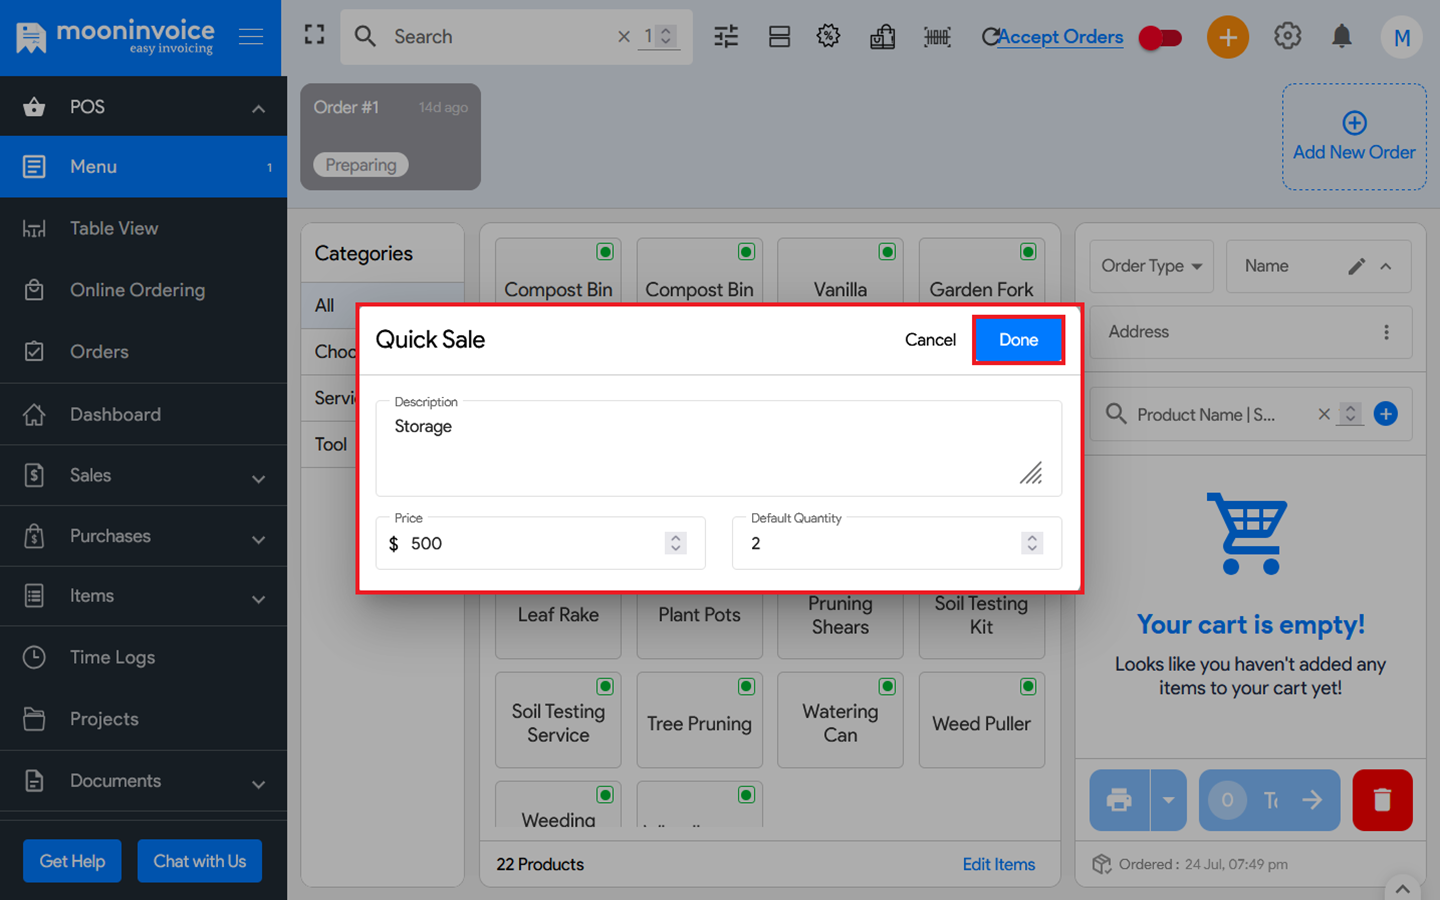Click the printer icon button
This screenshot has height=900, width=1440.
click(x=1119, y=800)
